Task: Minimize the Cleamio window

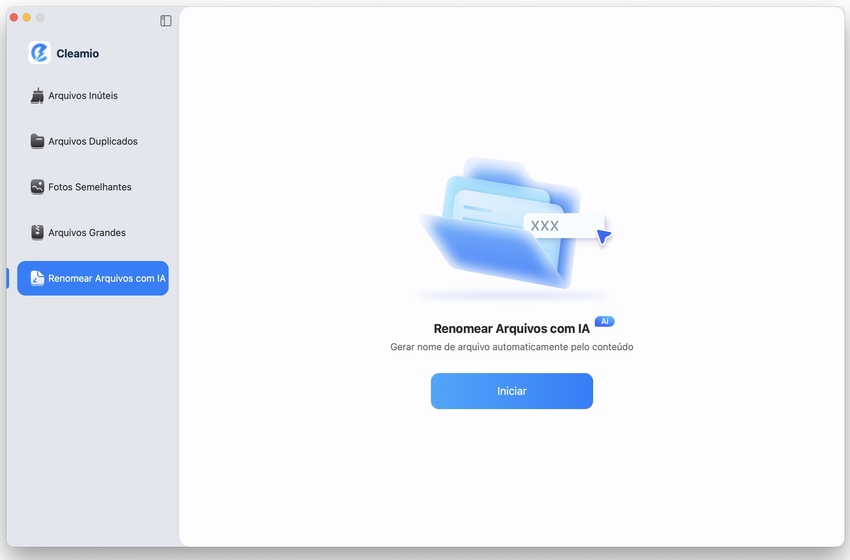Action: (x=27, y=17)
